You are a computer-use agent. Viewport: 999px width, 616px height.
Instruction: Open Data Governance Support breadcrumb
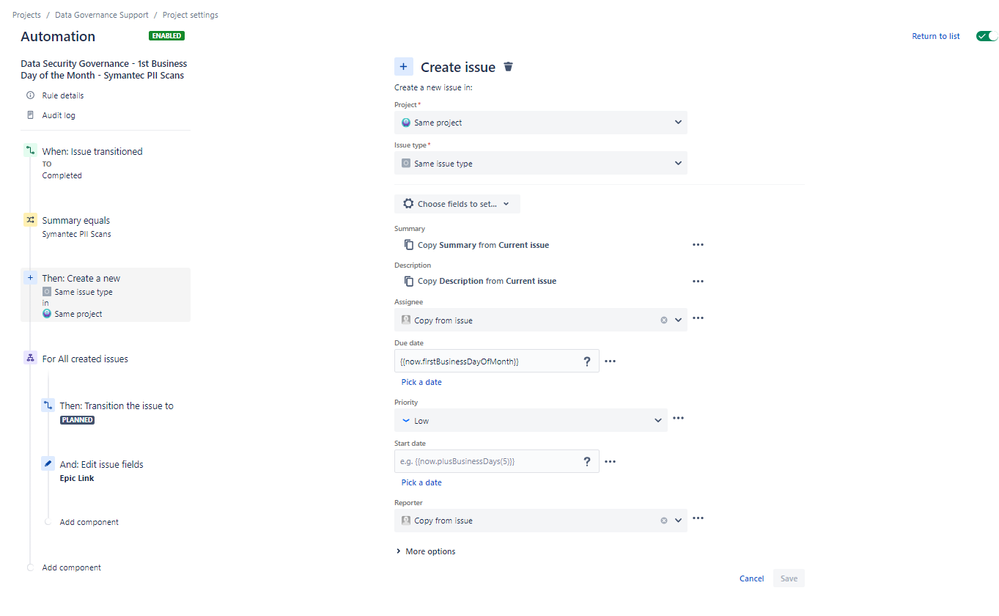click(101, 15)
